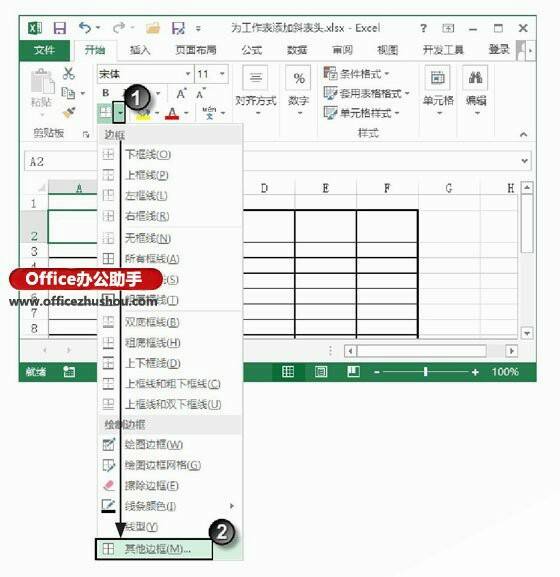This screenshot has width=560, height=577.
Task: Open the 对齐方式 alignment group
Action: 256,91
